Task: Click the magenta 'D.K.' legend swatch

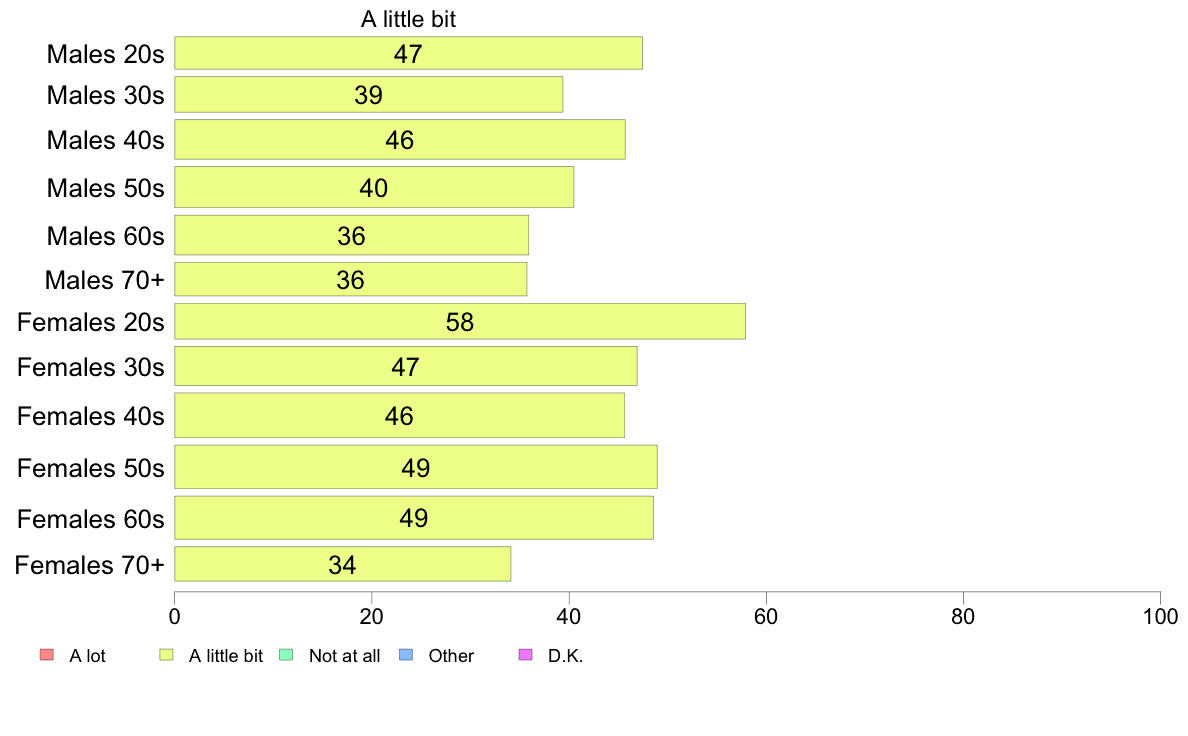Action: 525,655
